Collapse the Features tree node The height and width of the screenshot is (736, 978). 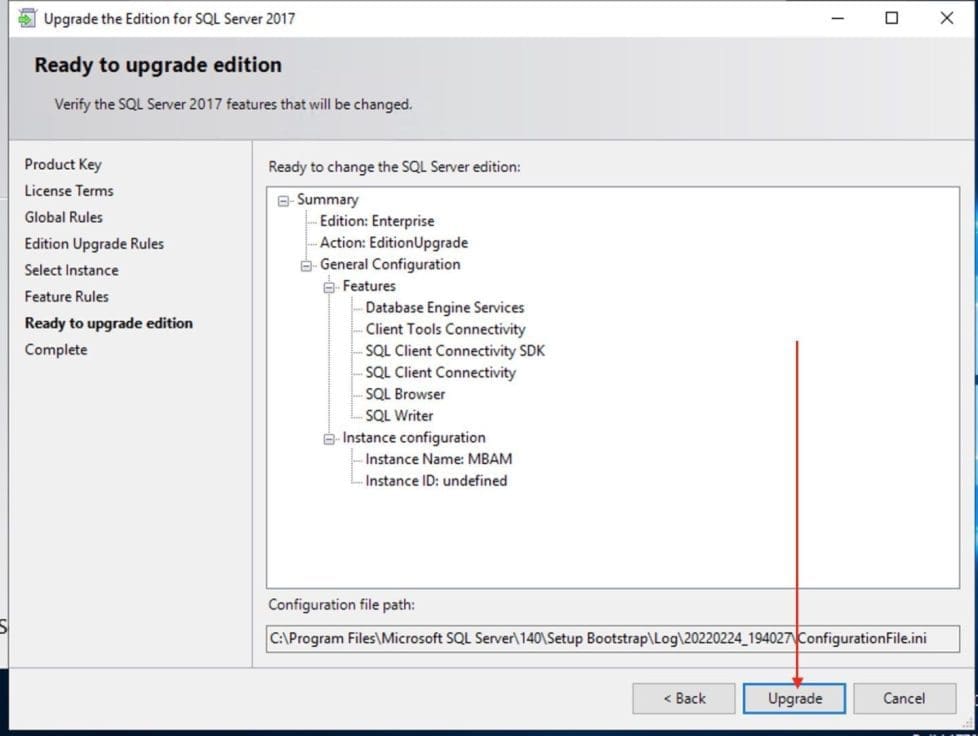(329, 287)
